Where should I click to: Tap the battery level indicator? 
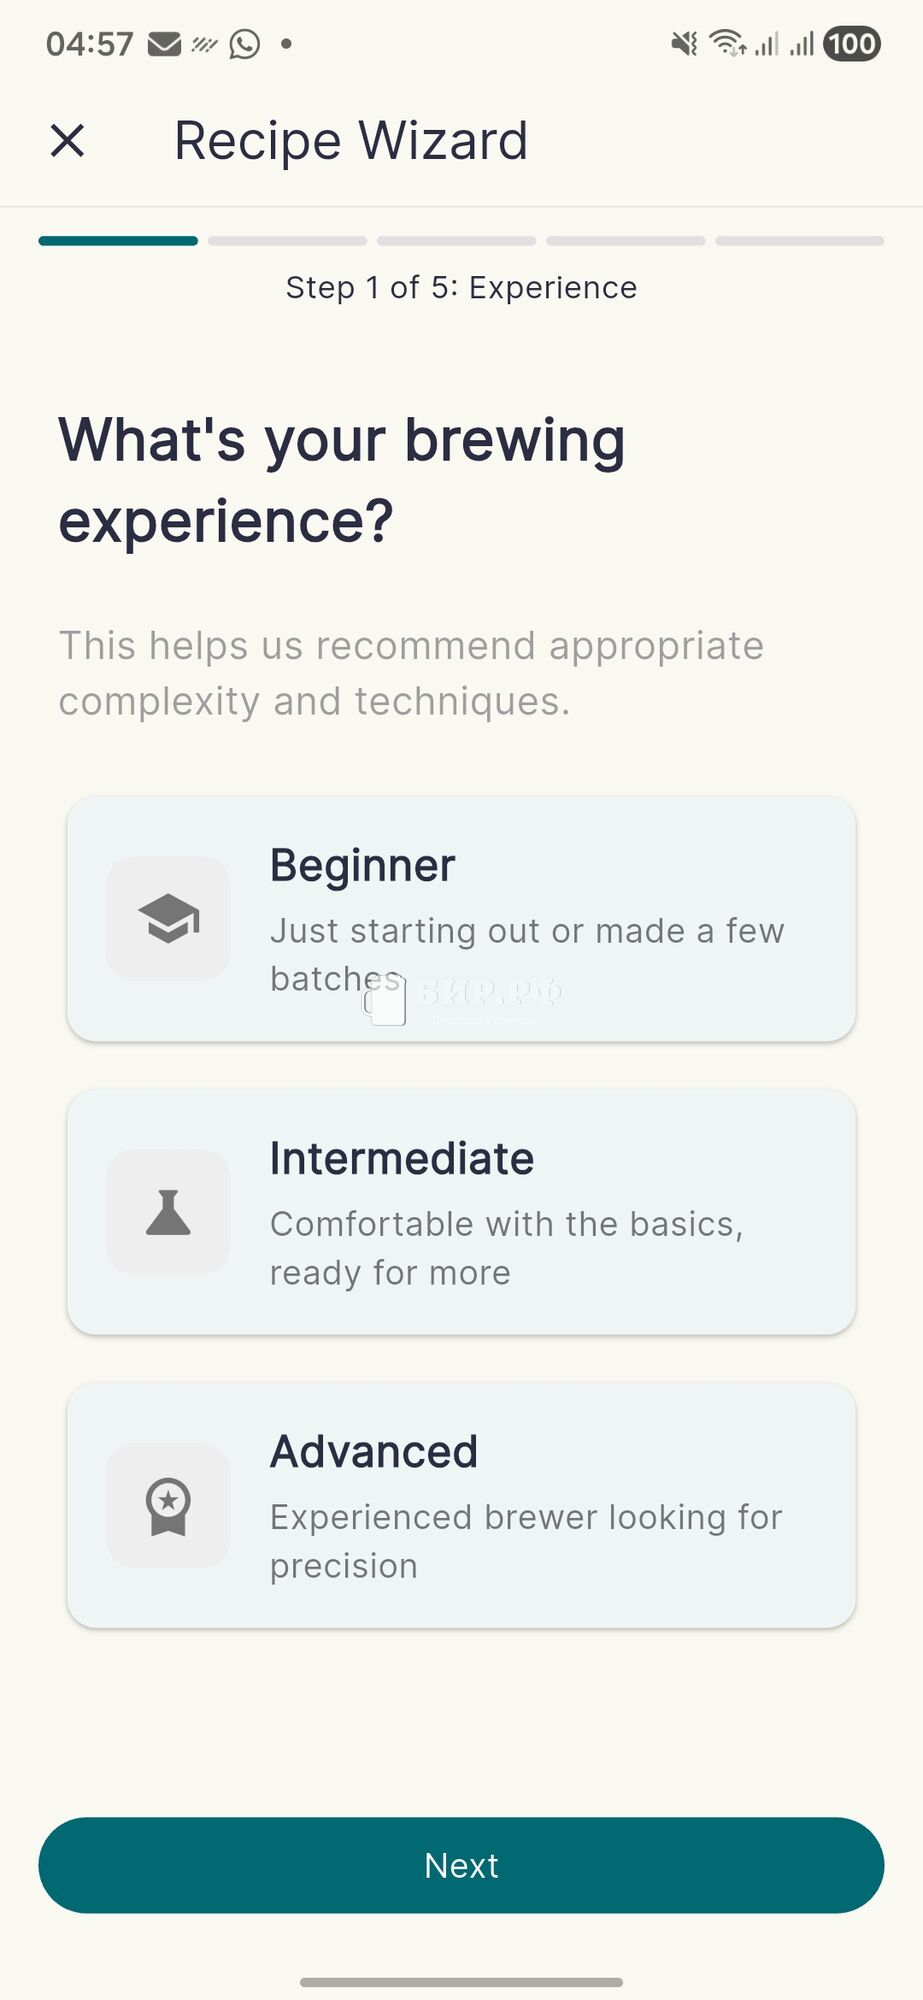pos(851,44)
